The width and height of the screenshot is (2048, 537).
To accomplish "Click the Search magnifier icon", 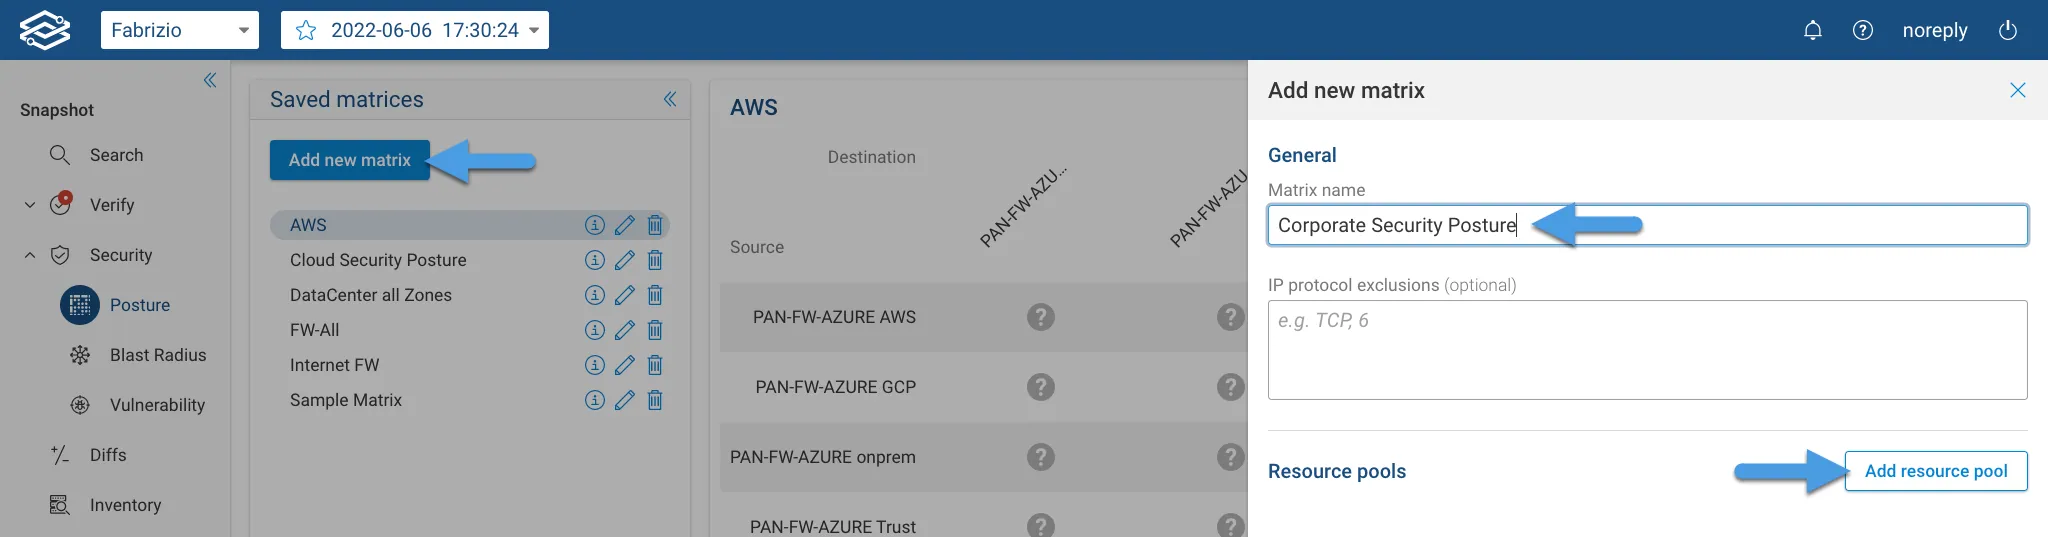I will [60, 155].
